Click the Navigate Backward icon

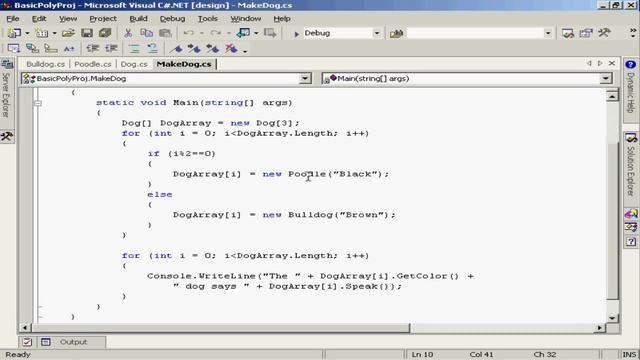[243, 33]
